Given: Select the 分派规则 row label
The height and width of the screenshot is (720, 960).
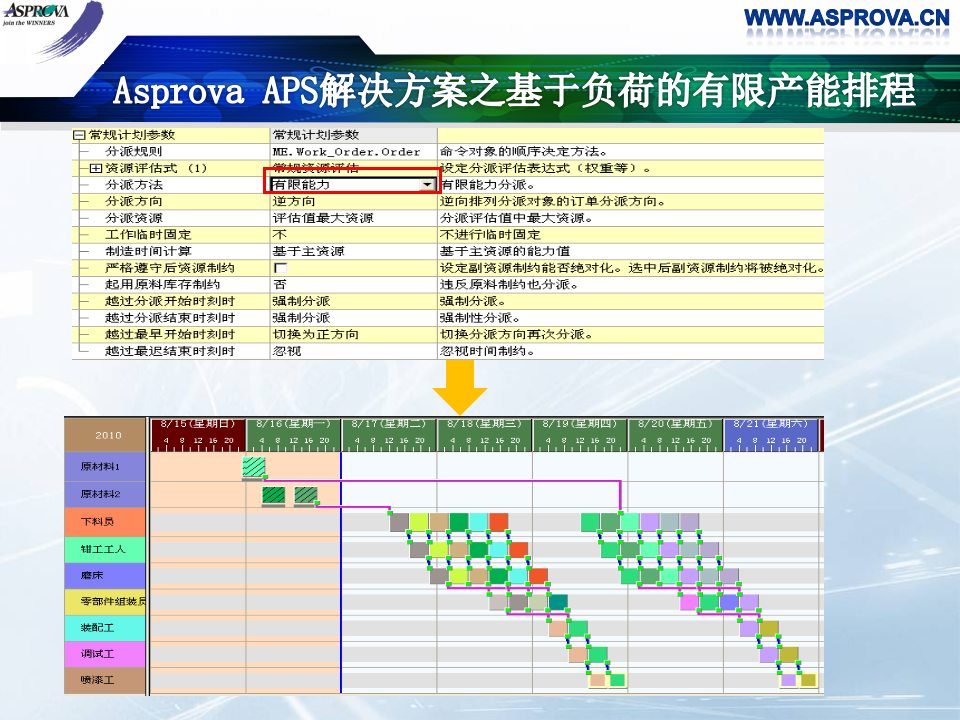Looking at the screenshot, I should [x=133, y=152].
